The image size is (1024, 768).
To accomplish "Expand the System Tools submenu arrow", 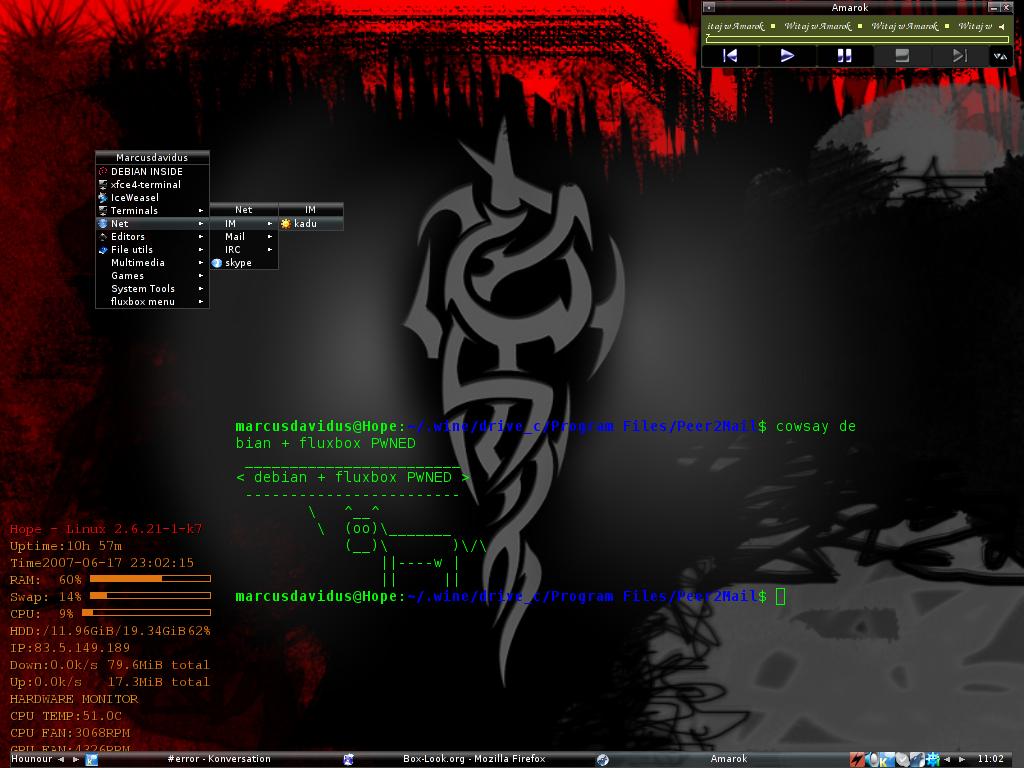I will click(x=201, y=289).
